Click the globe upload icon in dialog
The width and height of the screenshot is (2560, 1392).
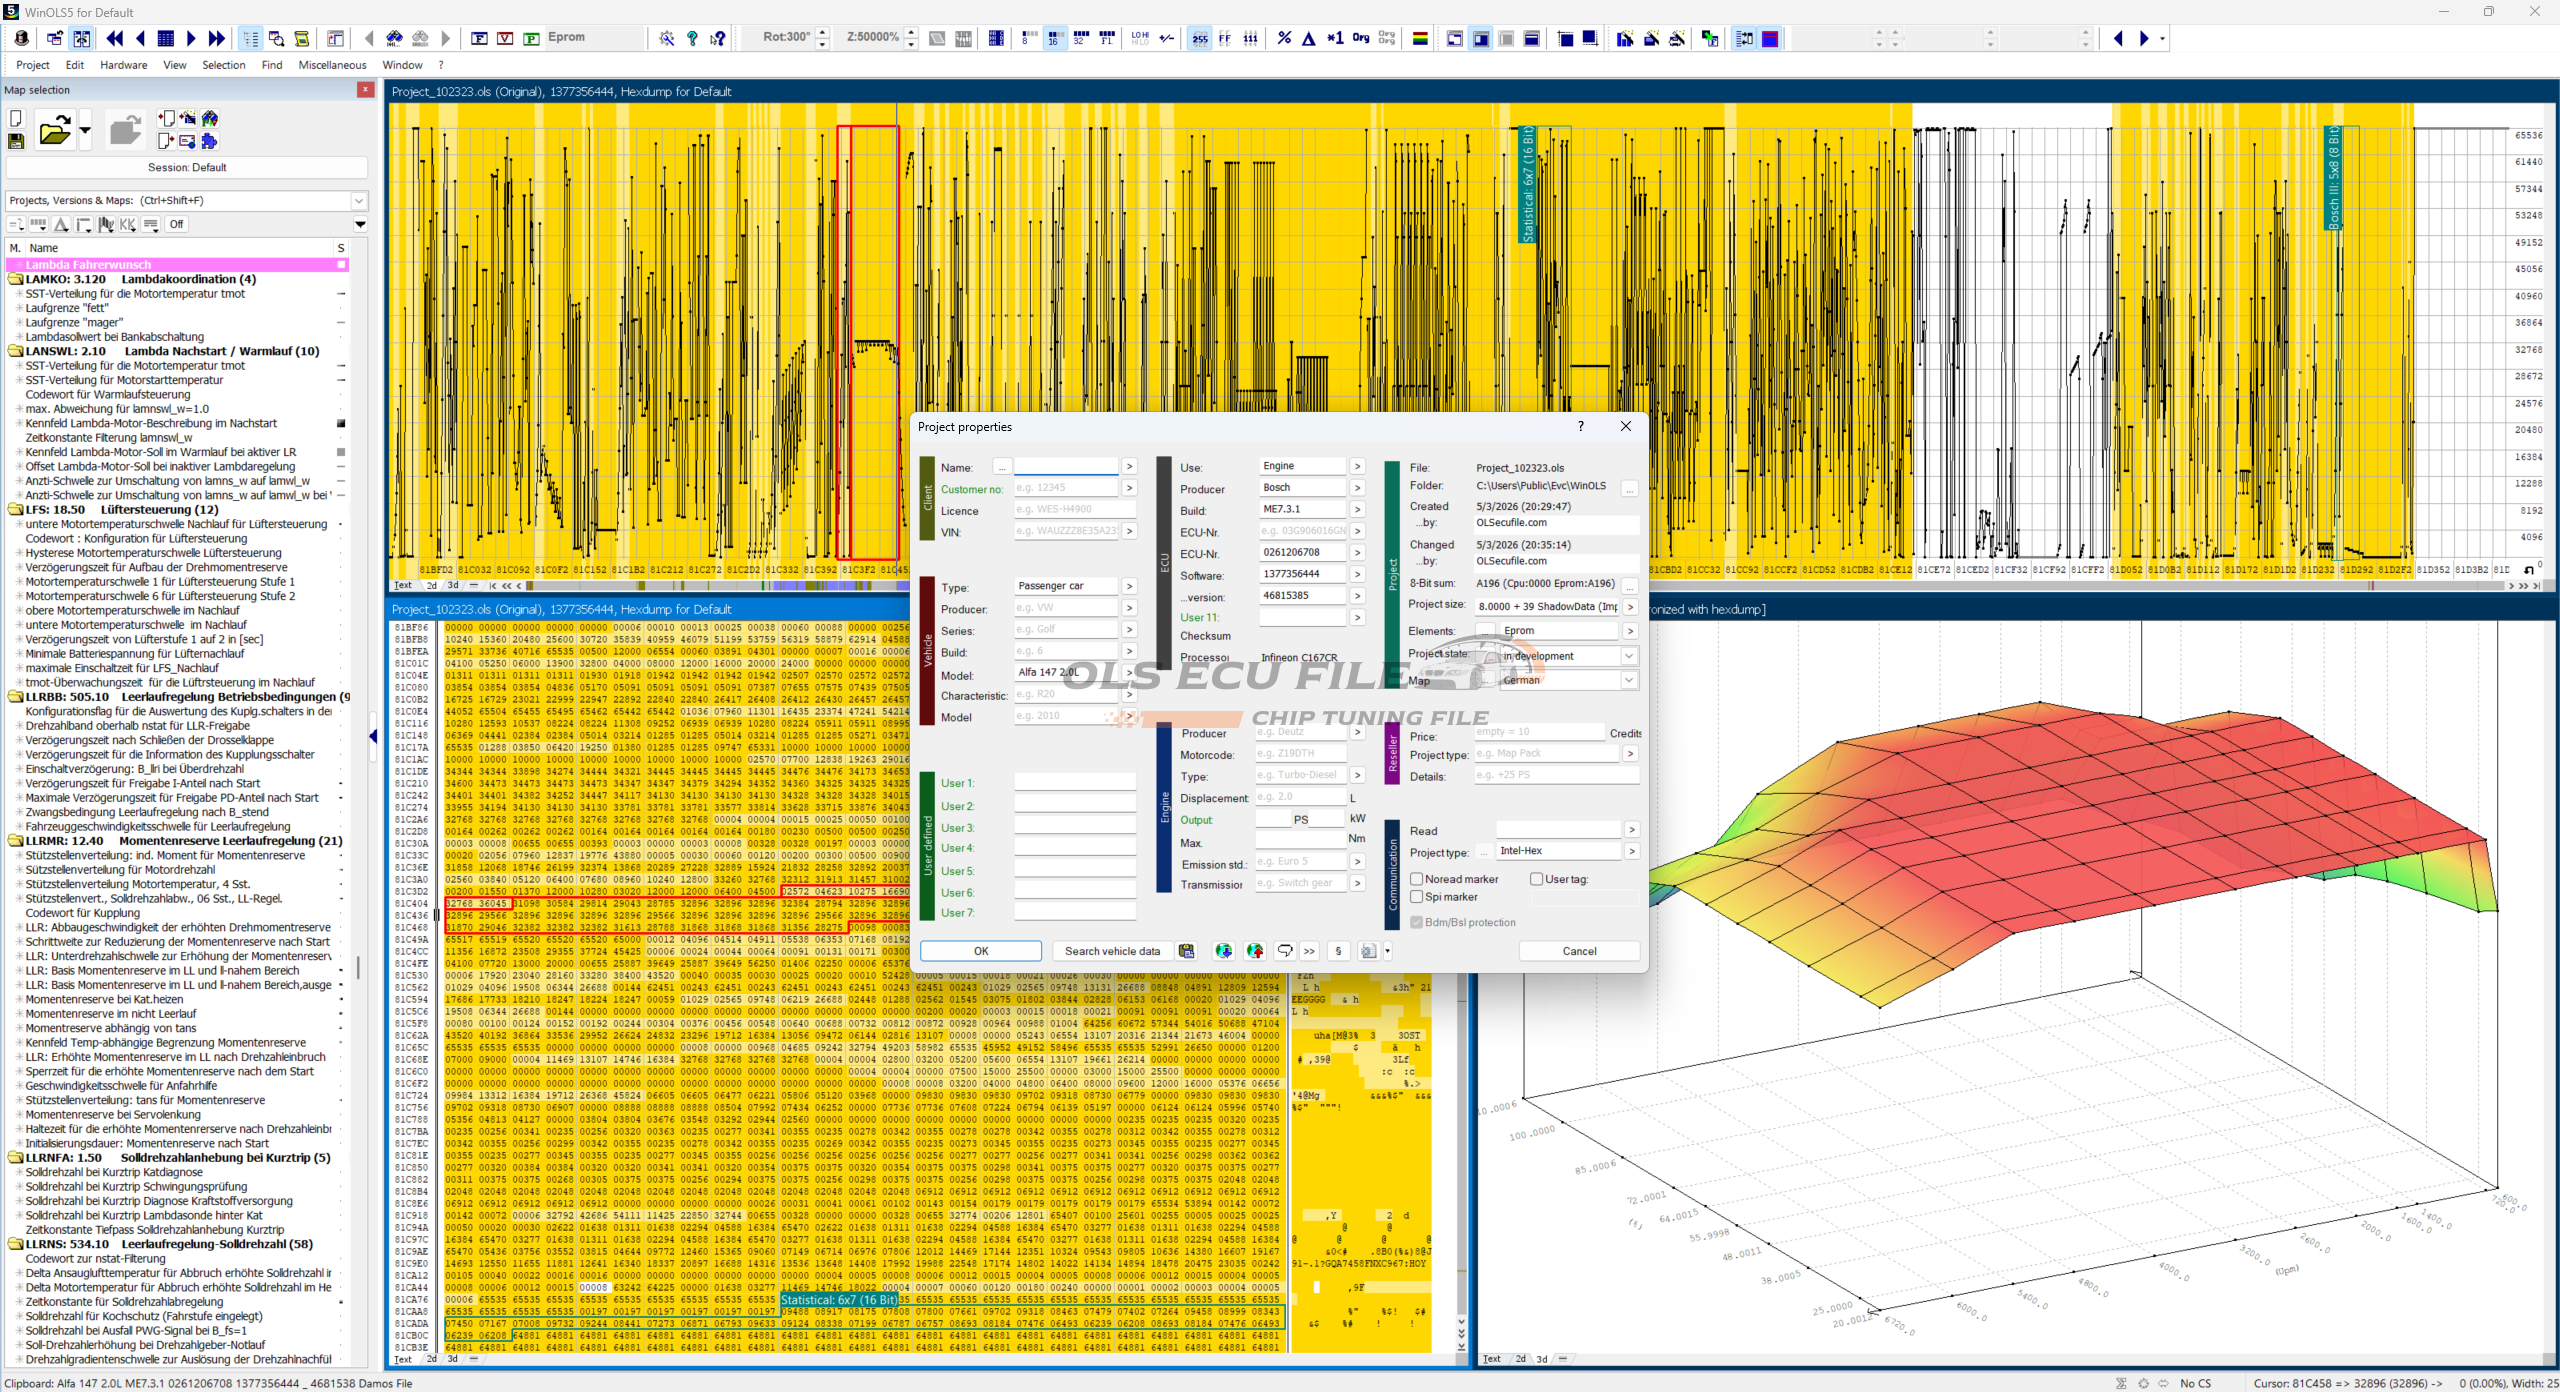coord(1255,951)
